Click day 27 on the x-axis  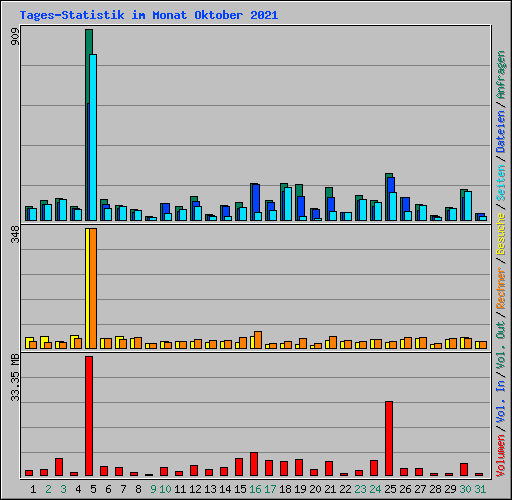(420, 489)
